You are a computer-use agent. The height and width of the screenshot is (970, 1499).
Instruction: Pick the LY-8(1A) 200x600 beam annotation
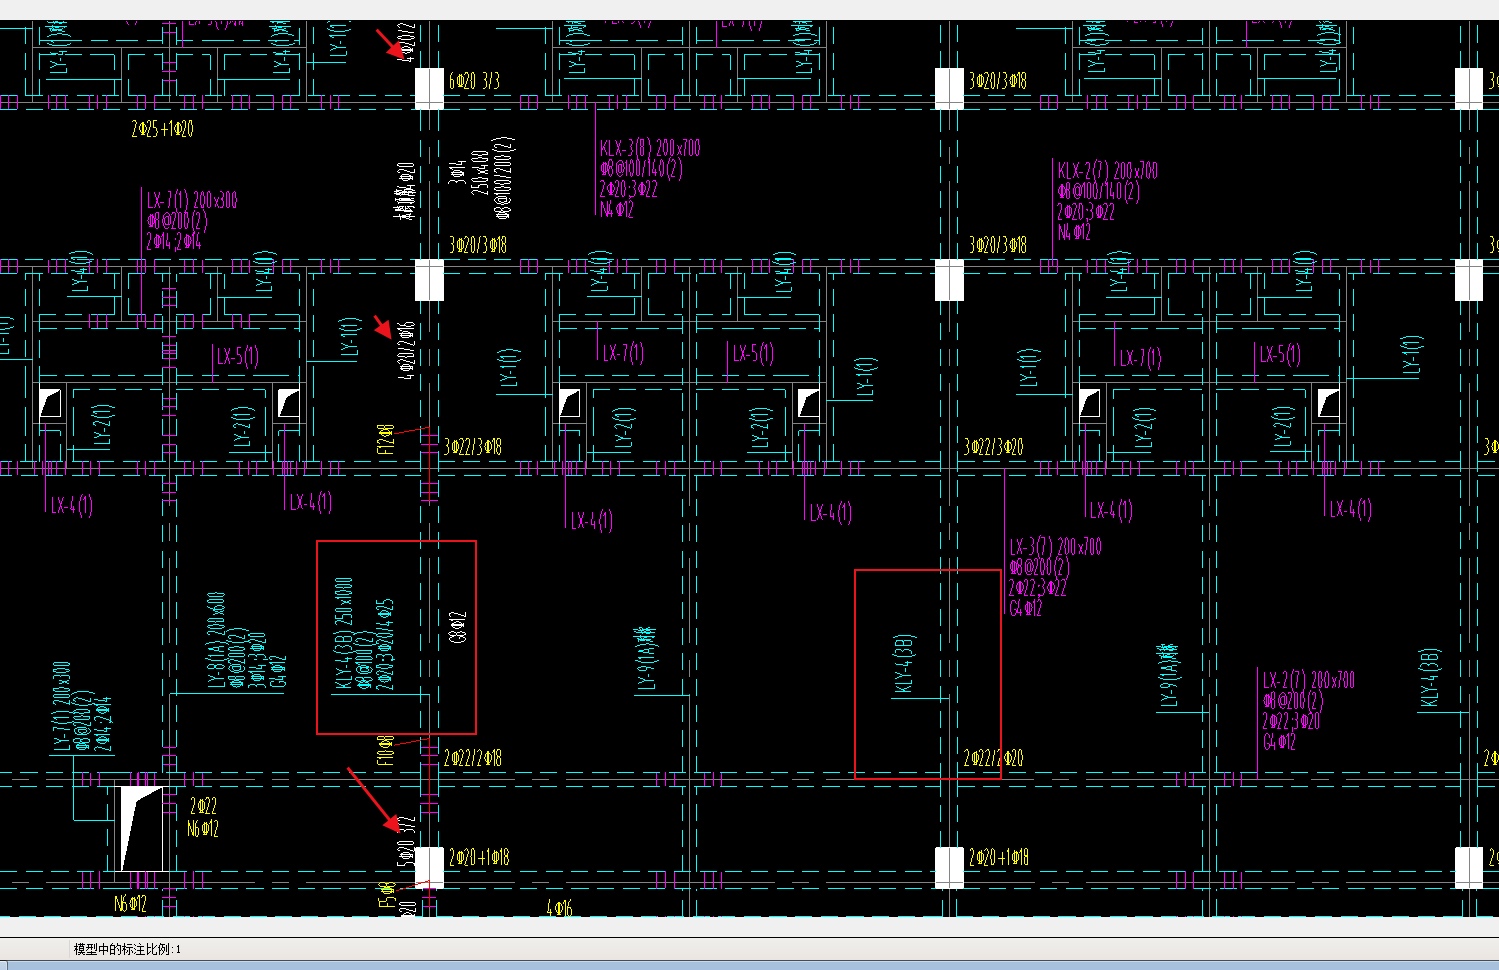(216, 640)
